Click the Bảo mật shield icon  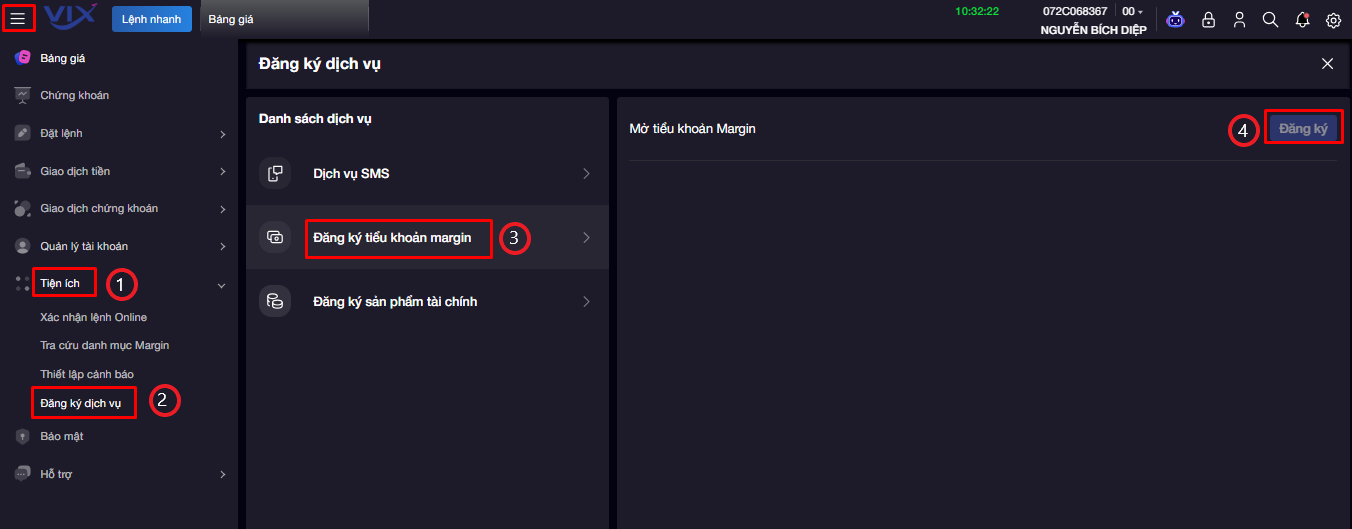22,436
